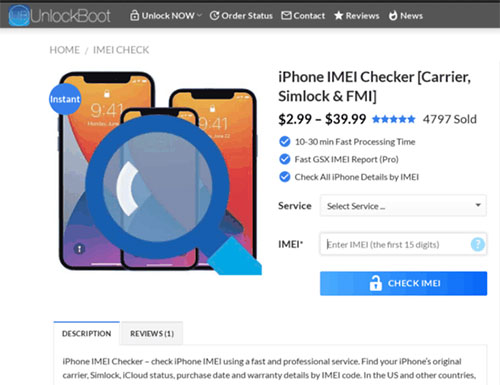Click the envelope icon beside Contact

click(x=286, y=15)
